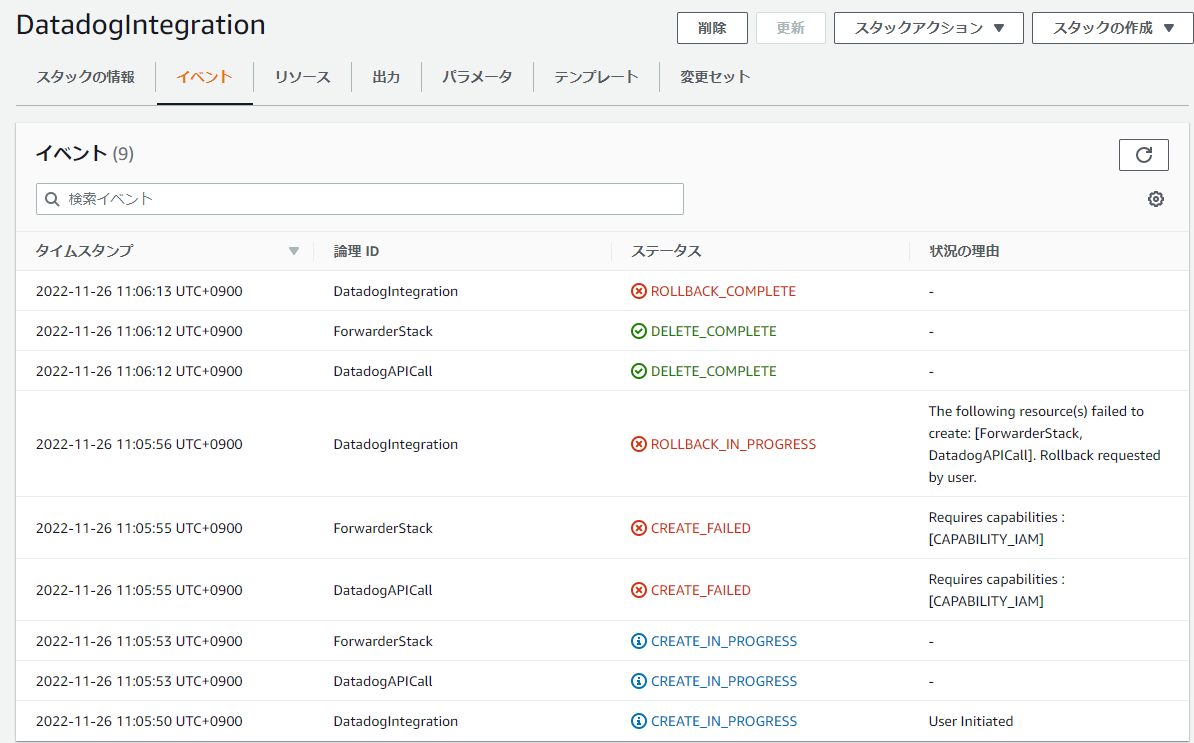
Task: Click 'User Initiated' status reason
Action: point(971,721)
